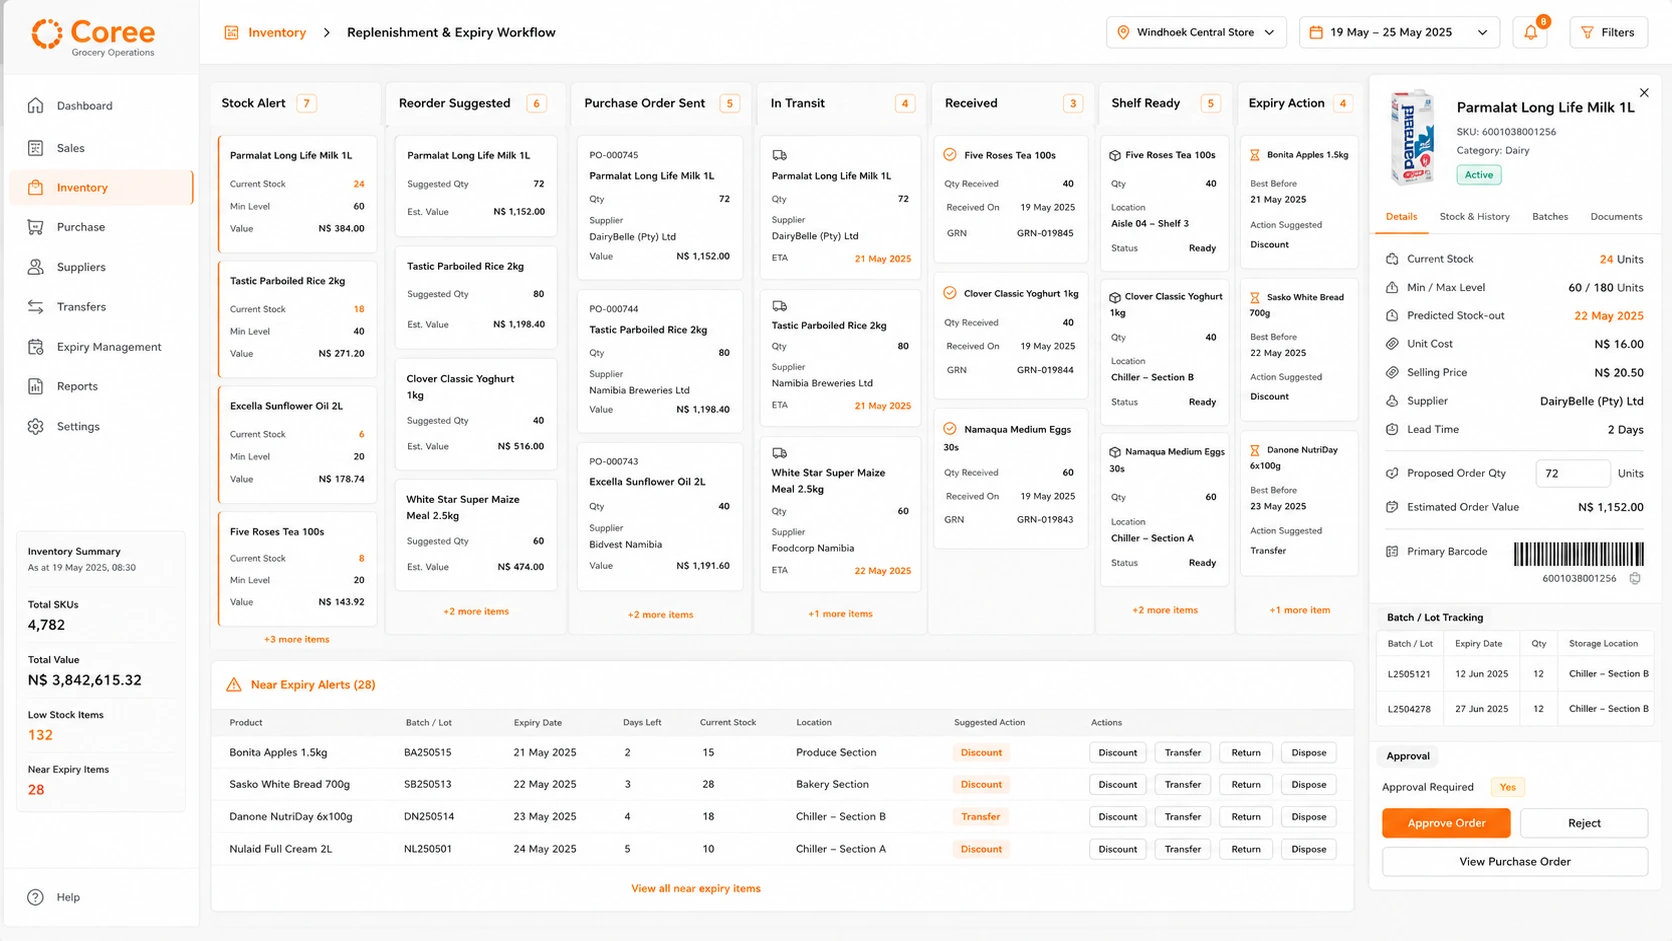Viewport: 1672px width, 941px height.
Task: Click View Purchase Order button
Action: click(x=1515, y=862)
